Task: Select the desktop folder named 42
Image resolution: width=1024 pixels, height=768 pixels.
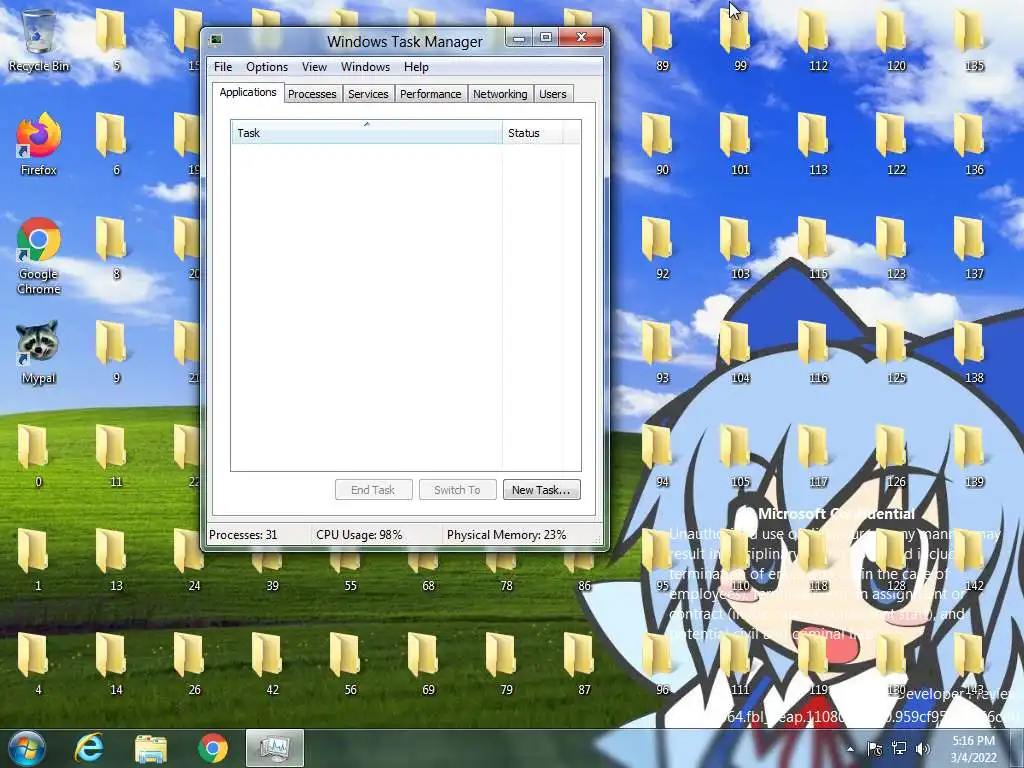Action: [x=272, y=664]
